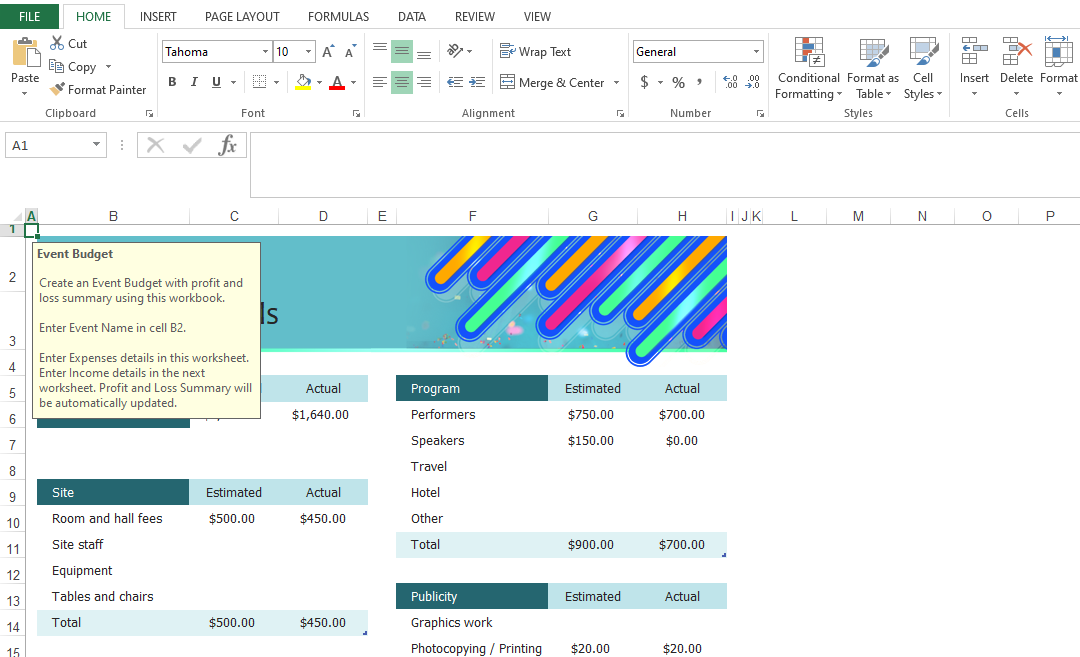Viewport: 1080px width, 657px height.
Task: Open Conditional Formatting icon menu
Action: point(808,52)
